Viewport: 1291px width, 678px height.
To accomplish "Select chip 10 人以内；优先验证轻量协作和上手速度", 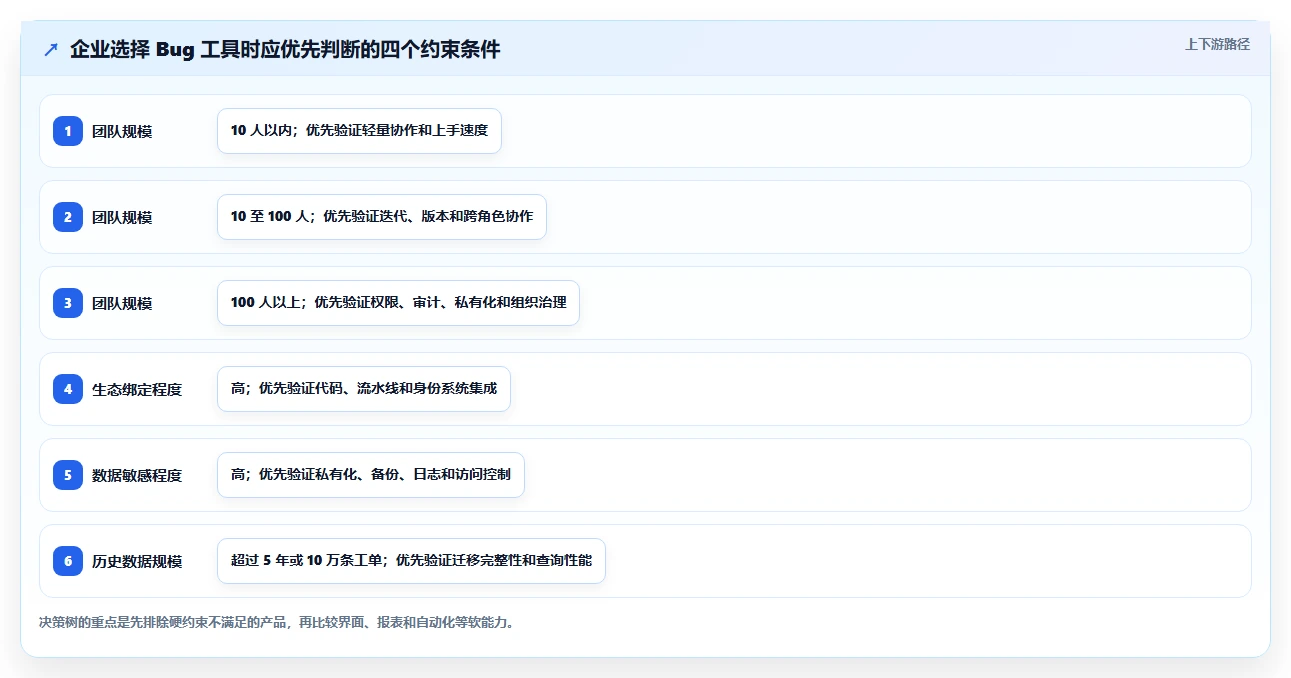I will pyautogui.click(x=359, y=131).
